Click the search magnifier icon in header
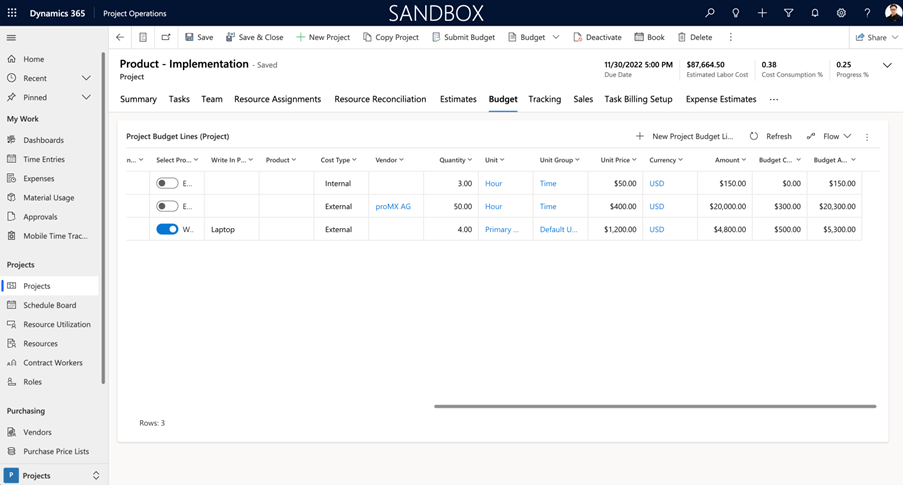 [x=710, y=13]
